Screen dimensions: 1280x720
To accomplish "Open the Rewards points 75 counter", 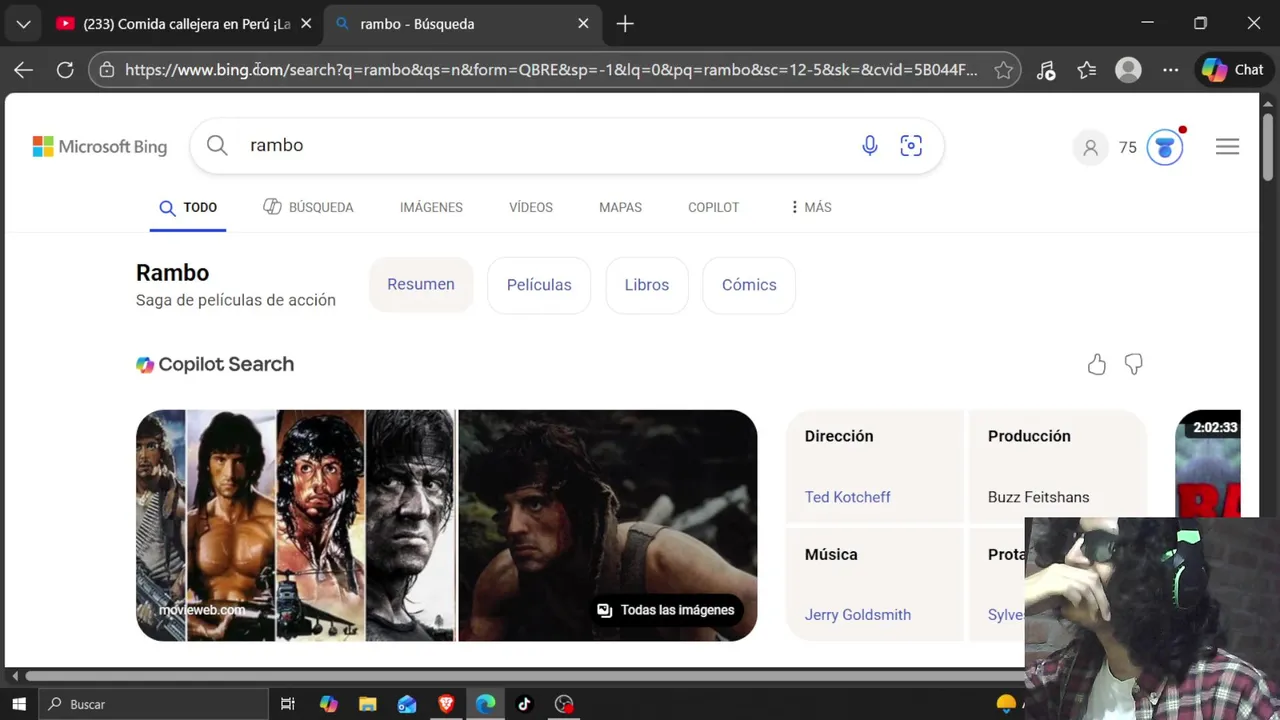I will (1128, 148).
